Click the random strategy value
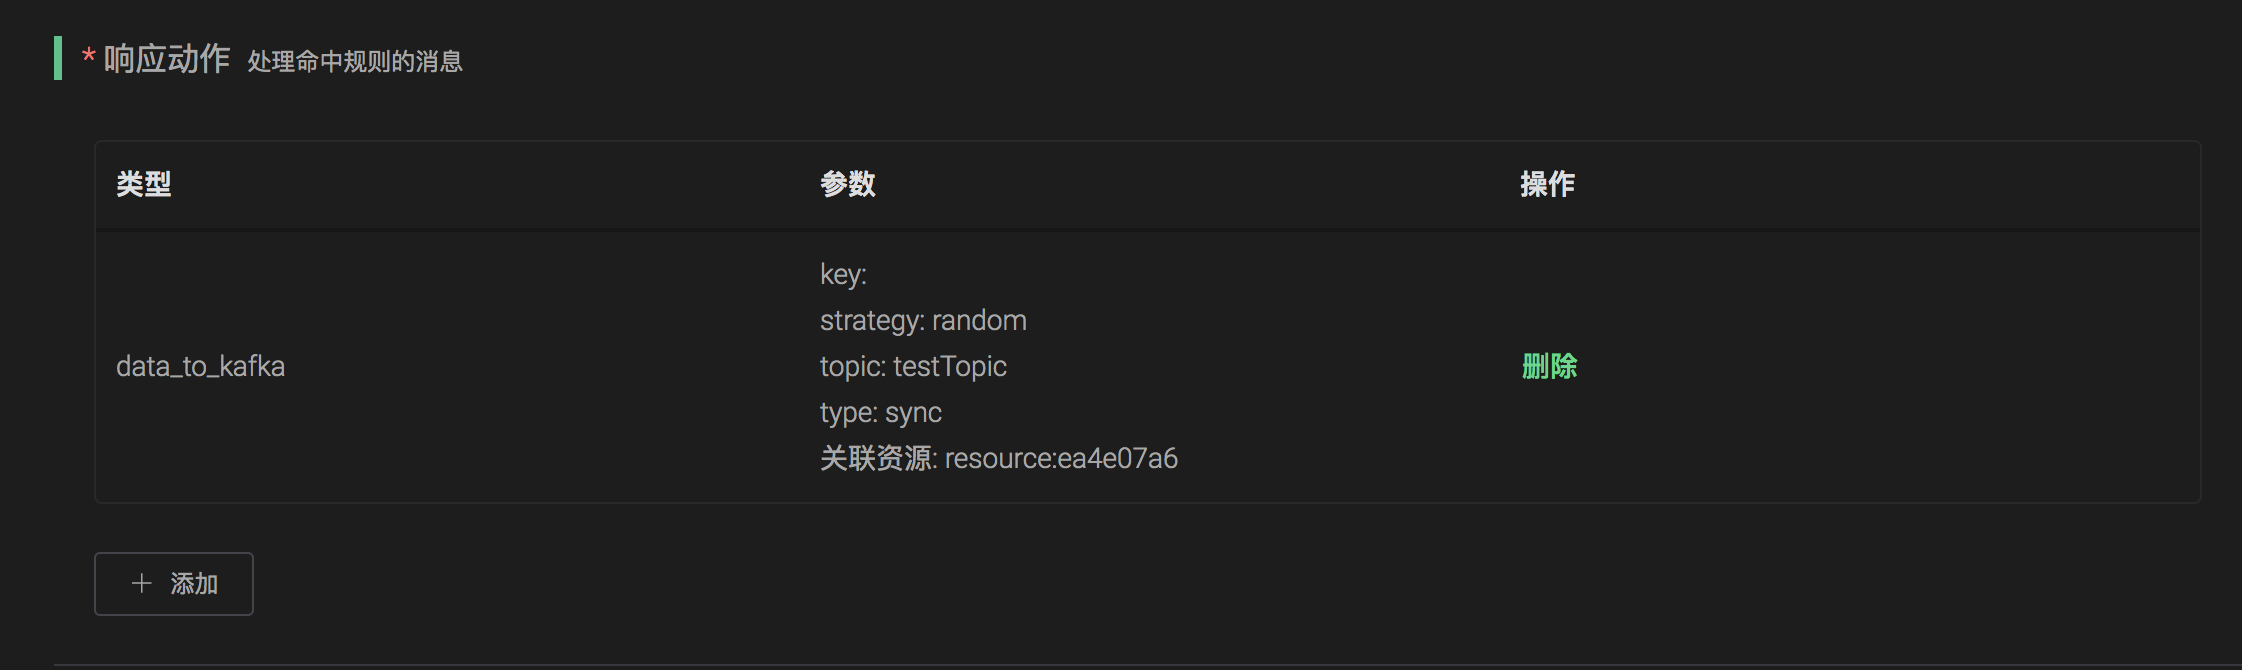The width and height of the screenshot is (2242, 670). coord(979,321)
